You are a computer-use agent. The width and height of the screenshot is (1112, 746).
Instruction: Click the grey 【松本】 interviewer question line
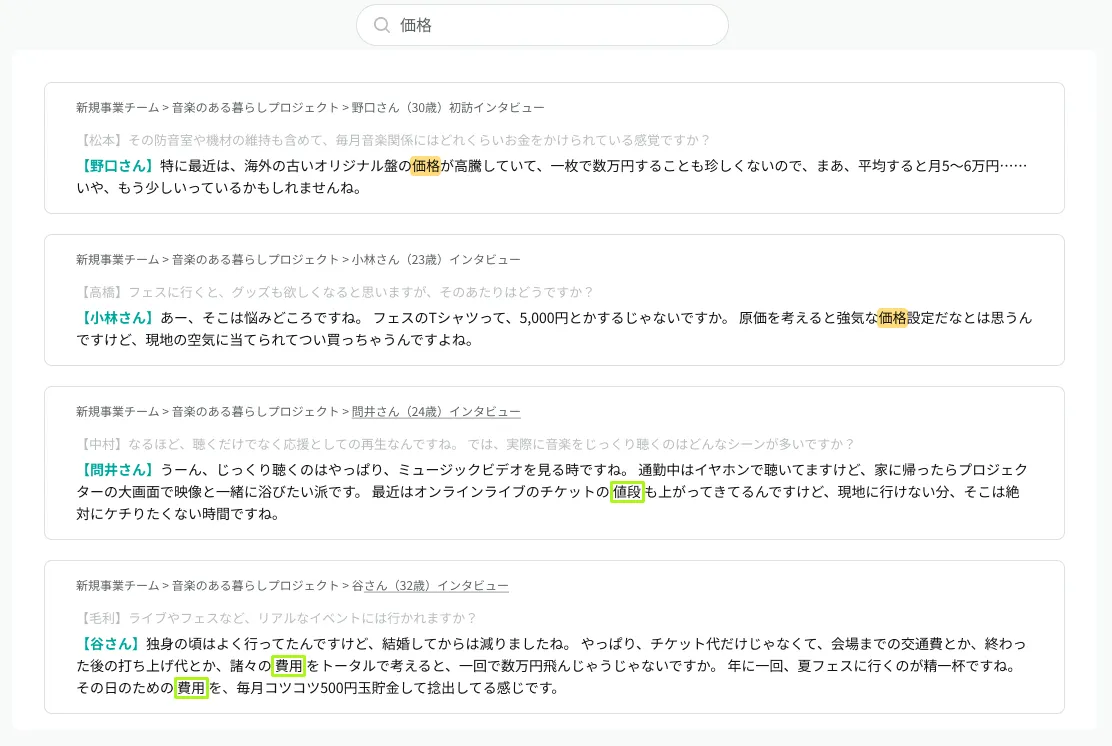click(393, 140)
